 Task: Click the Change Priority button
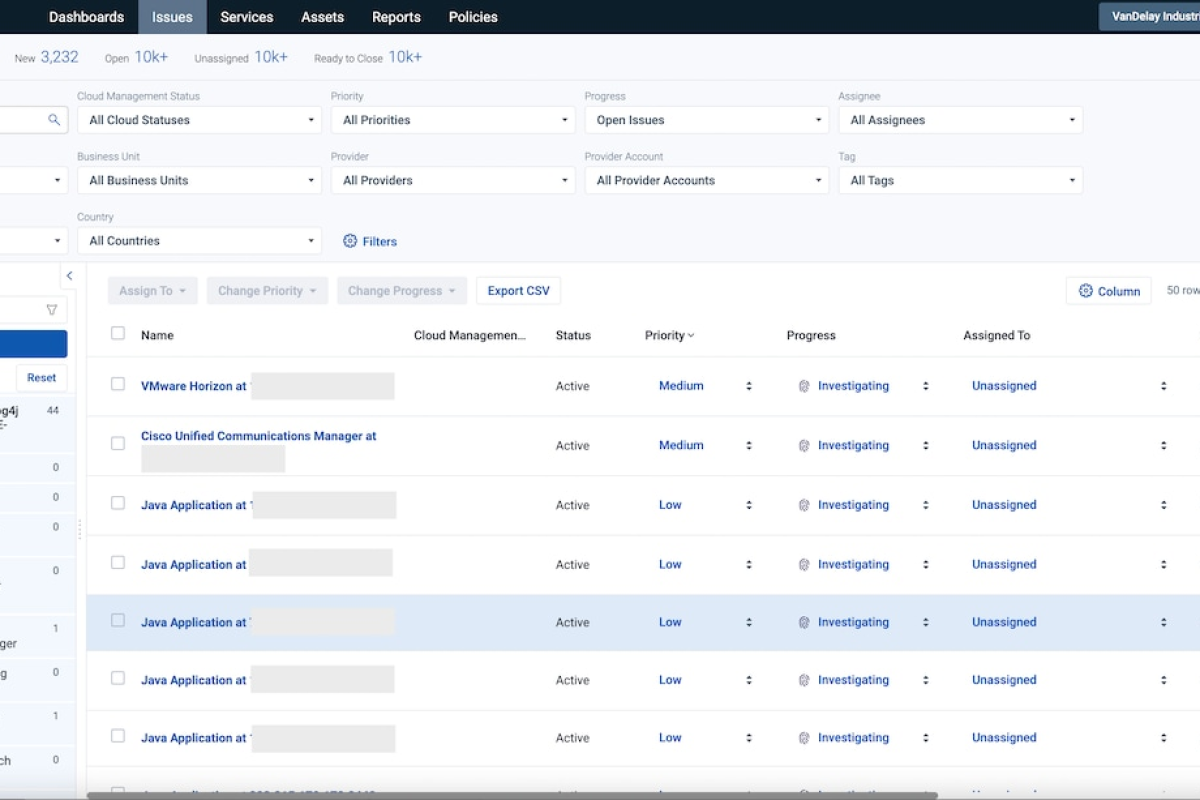click(x=267, y=291)
